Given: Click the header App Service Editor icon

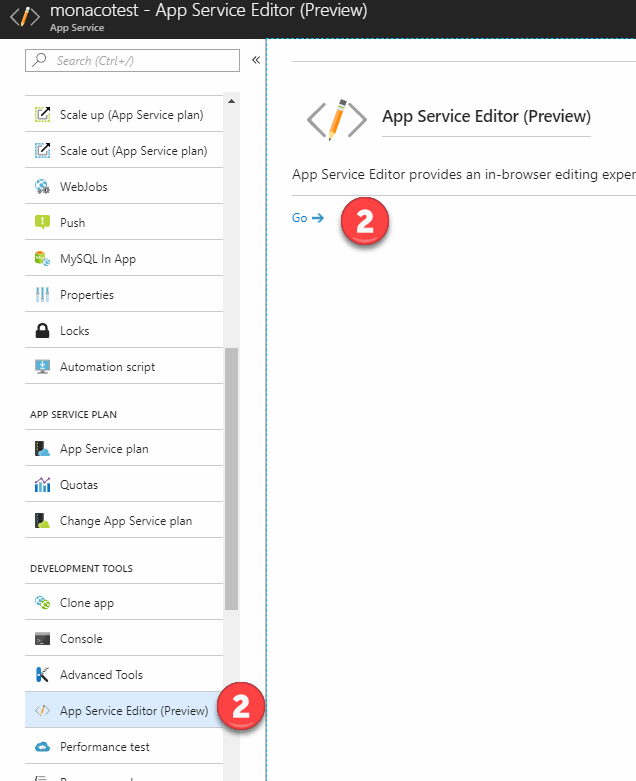Looking at the screenshot, I should coord(25,17).
